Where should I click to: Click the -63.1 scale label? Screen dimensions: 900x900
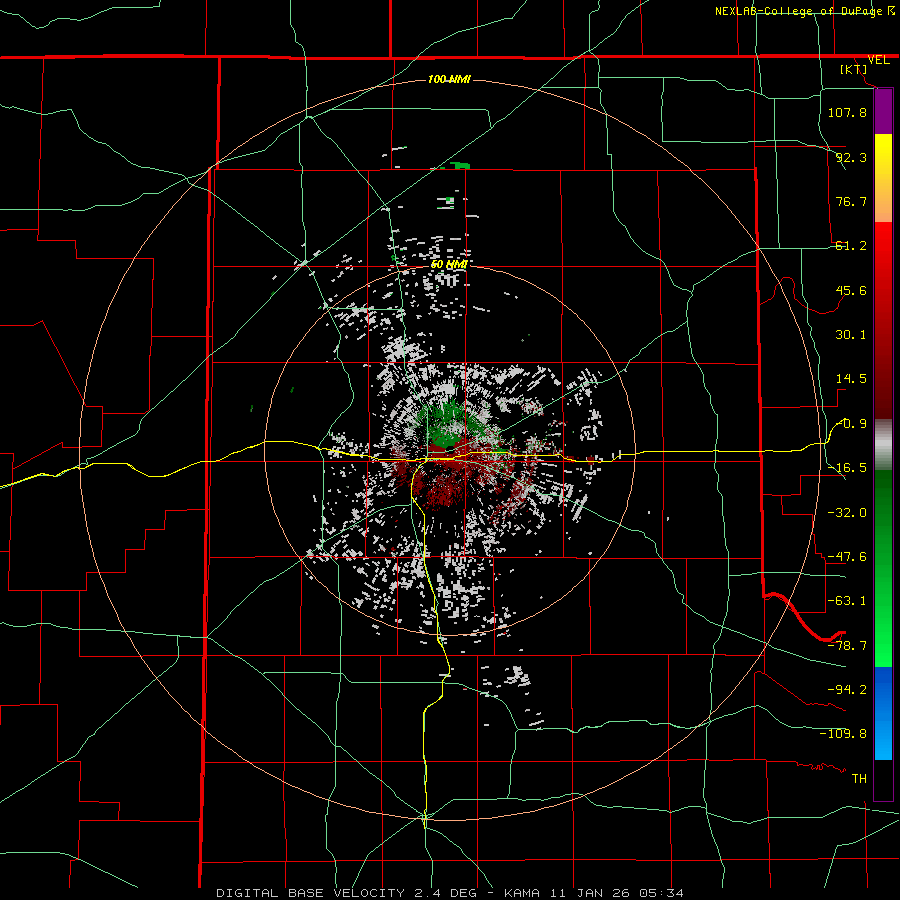[847, 601]
